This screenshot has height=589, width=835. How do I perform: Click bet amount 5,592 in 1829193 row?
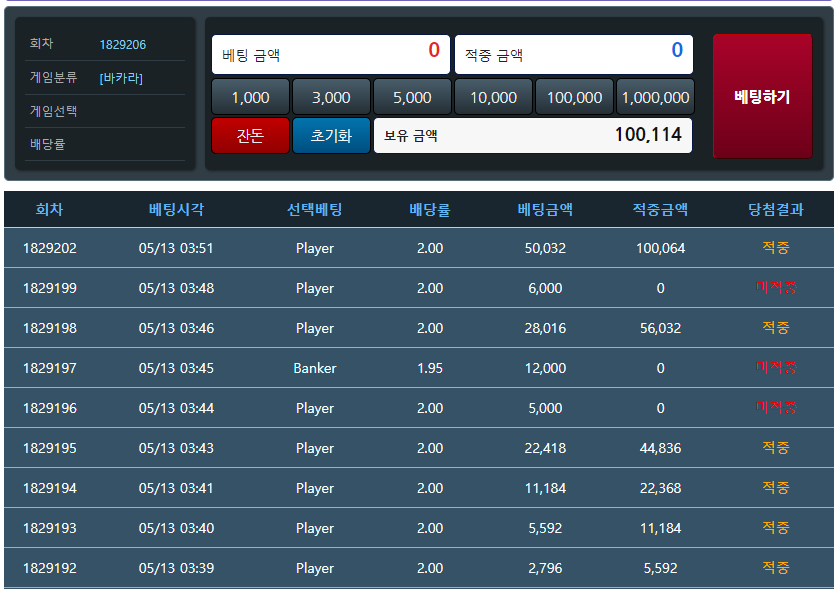(x=545, y=528)
